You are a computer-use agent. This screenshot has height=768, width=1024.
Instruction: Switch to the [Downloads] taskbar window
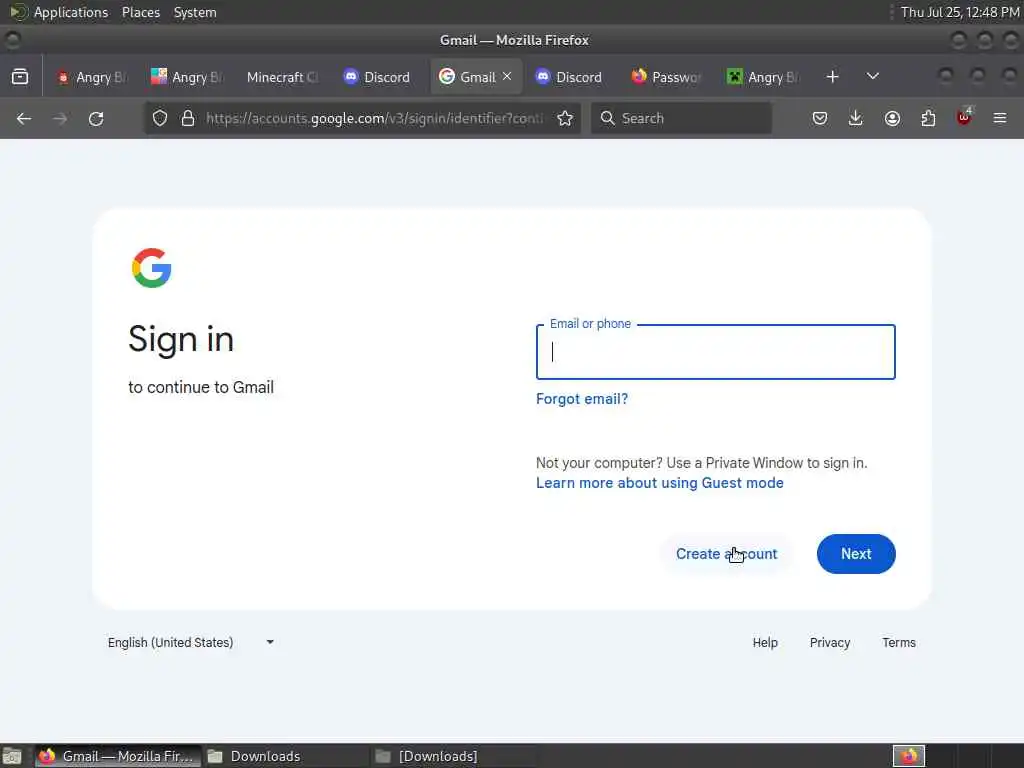(x=455, y=756)
